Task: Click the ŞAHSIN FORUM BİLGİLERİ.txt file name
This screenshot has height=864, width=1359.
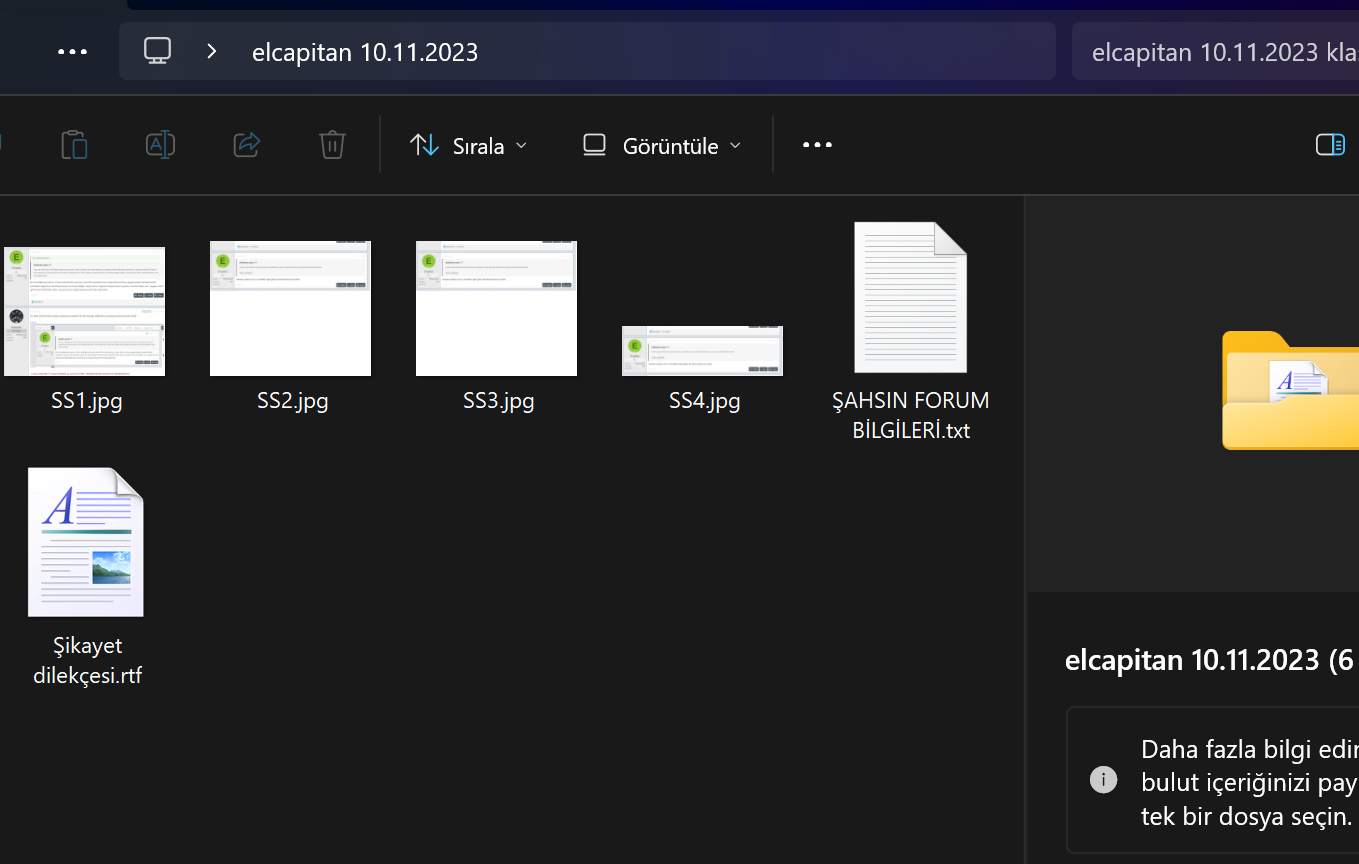Action: tap(911, 416)
